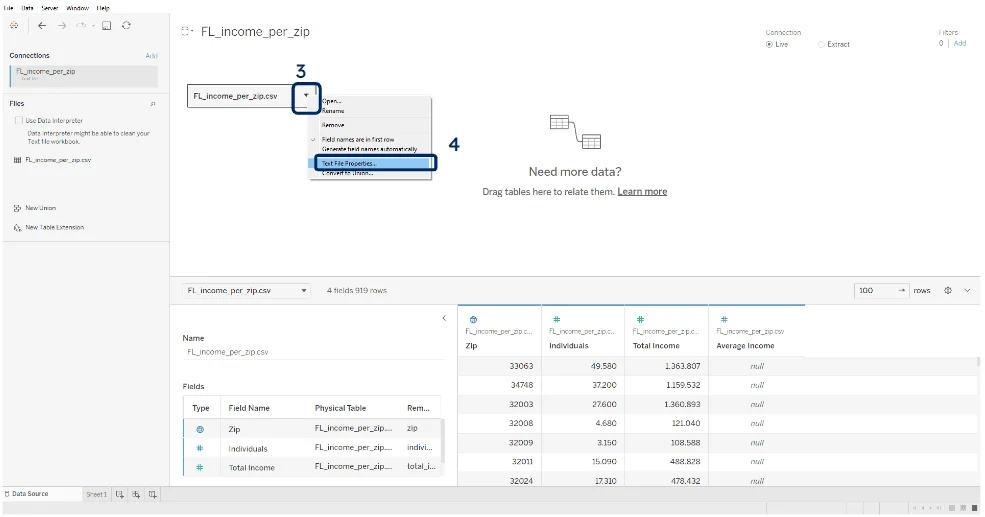Click the globe type icon on Zip column

(x=473, y=319)
